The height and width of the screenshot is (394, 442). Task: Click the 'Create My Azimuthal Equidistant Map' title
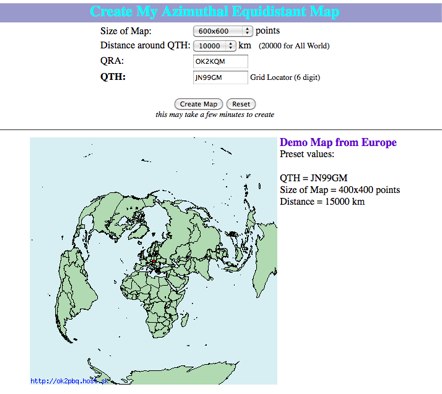[x=215, y=12]
